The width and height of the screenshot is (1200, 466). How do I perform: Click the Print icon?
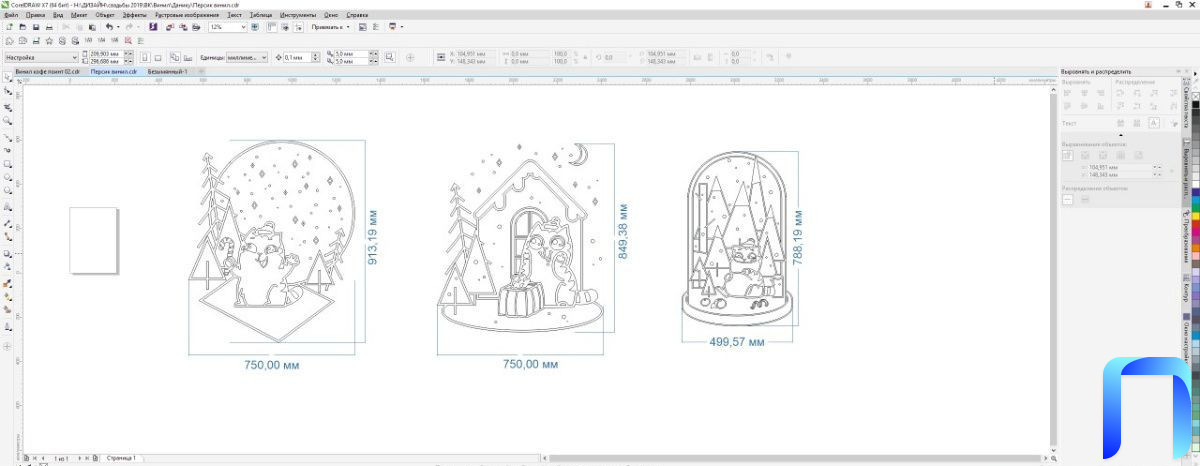(49, 26)
